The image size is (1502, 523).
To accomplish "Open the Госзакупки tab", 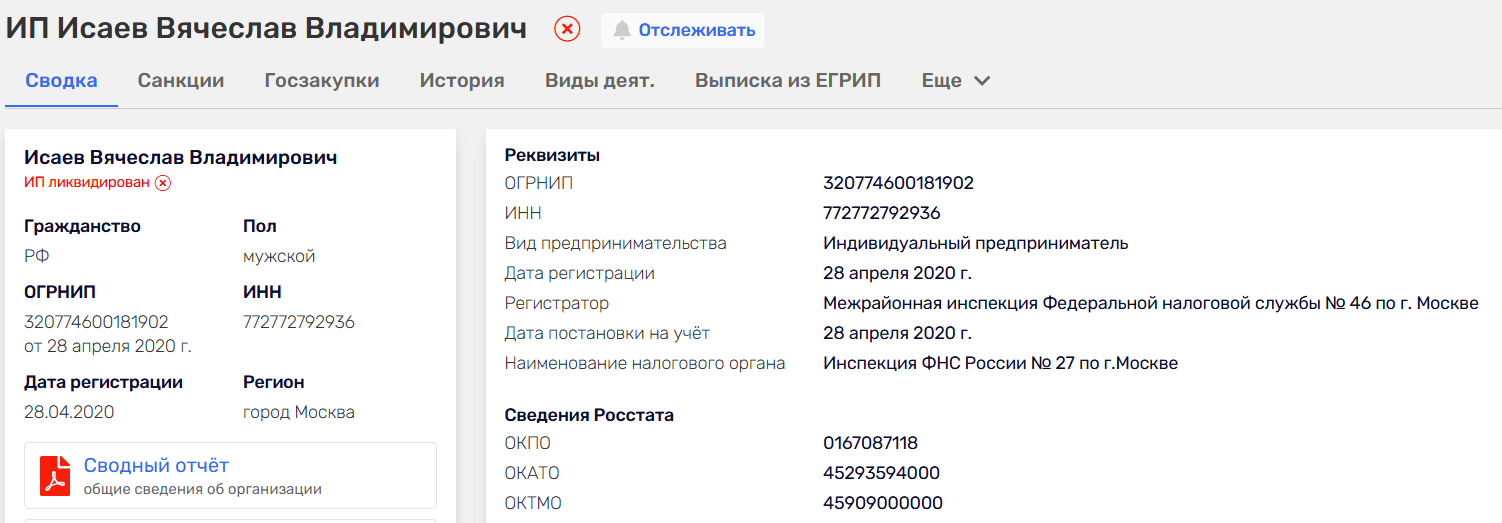I will (x=322, y=81).
